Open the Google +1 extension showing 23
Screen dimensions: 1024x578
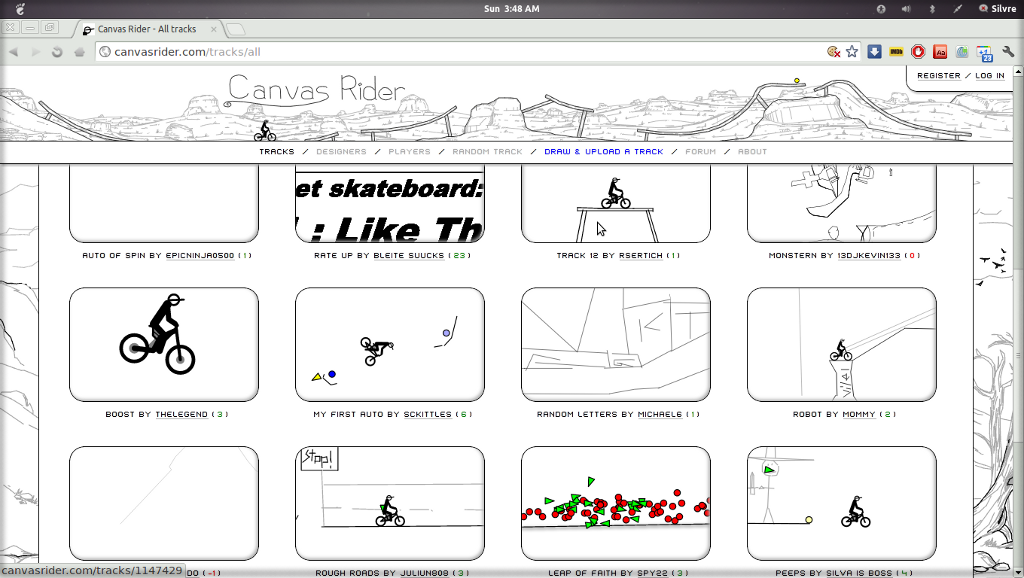click(985, 53)
